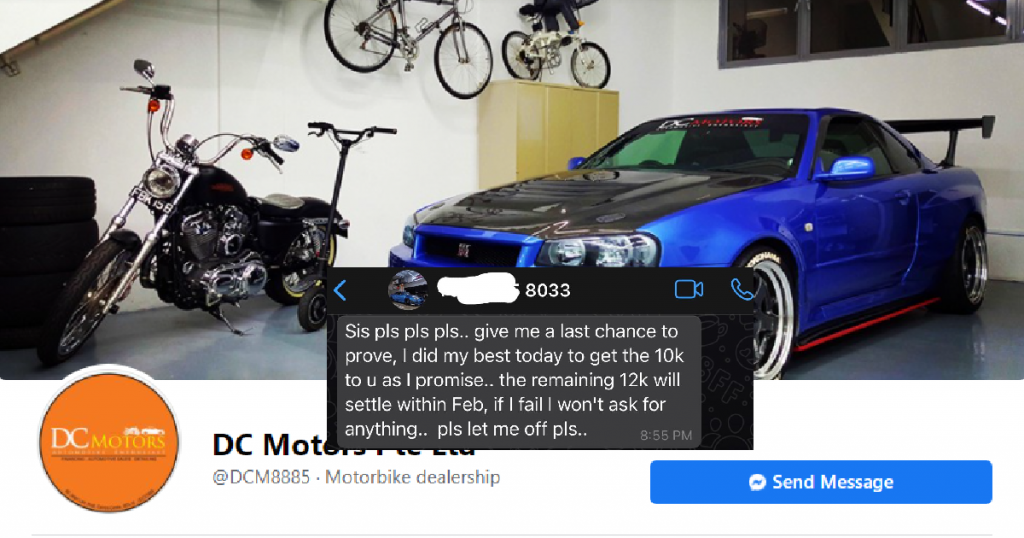Open the chat contact's profile avatar
The image size is (1024, 538).
click(x=408, y=290)
